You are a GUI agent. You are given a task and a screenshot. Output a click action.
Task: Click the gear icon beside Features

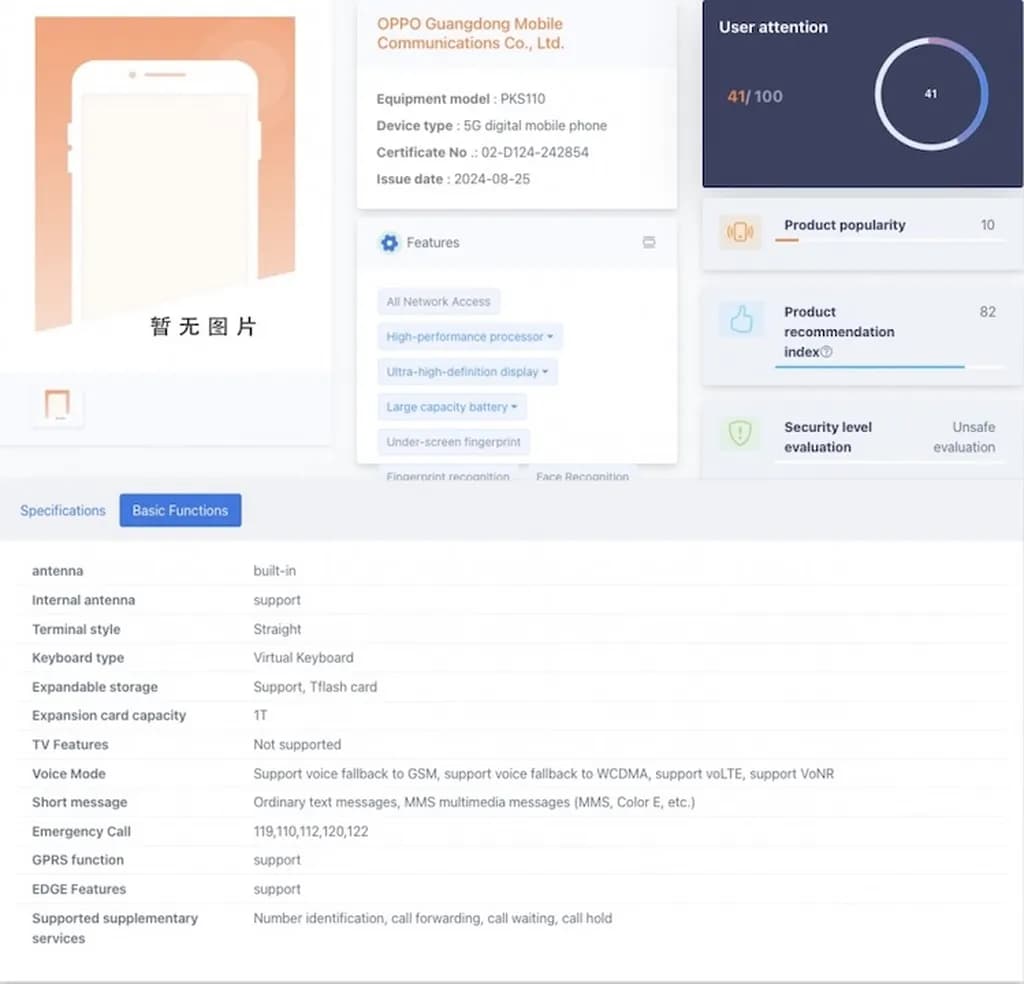[389, 243]
